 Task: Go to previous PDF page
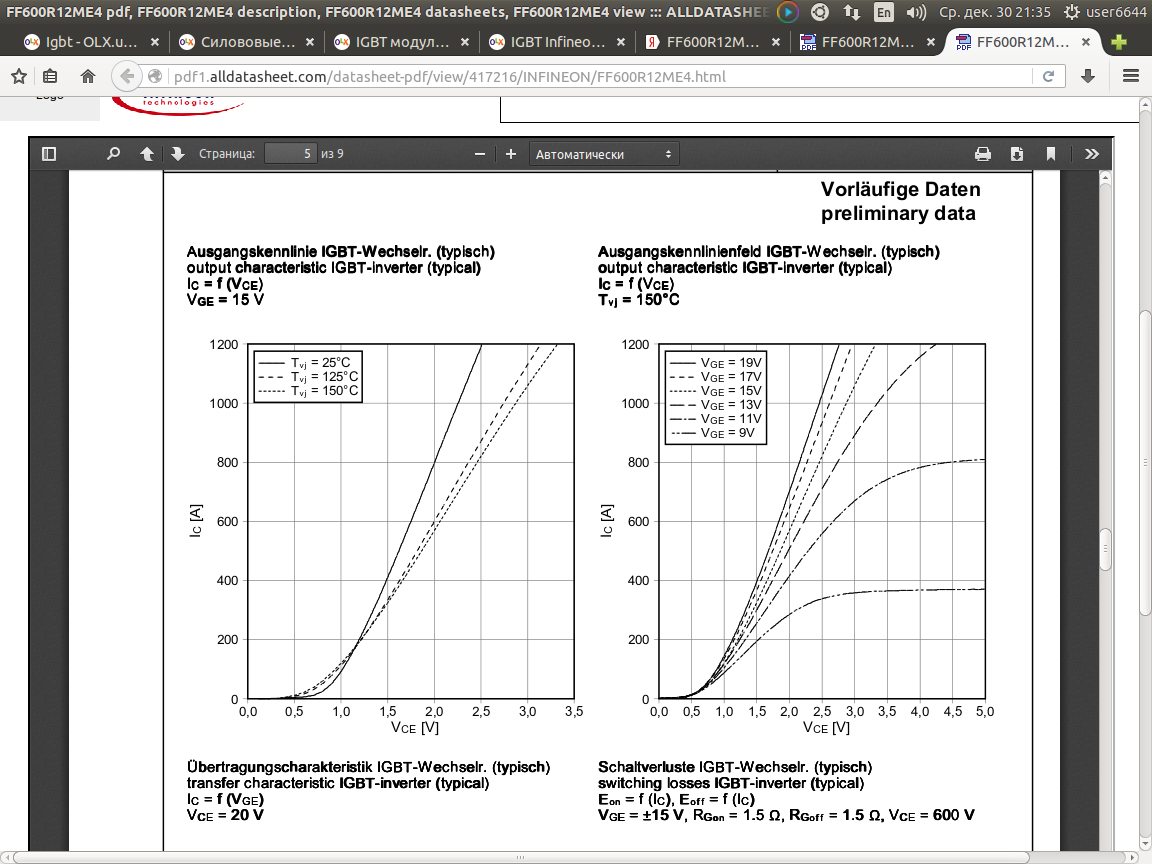coord(147,154)
